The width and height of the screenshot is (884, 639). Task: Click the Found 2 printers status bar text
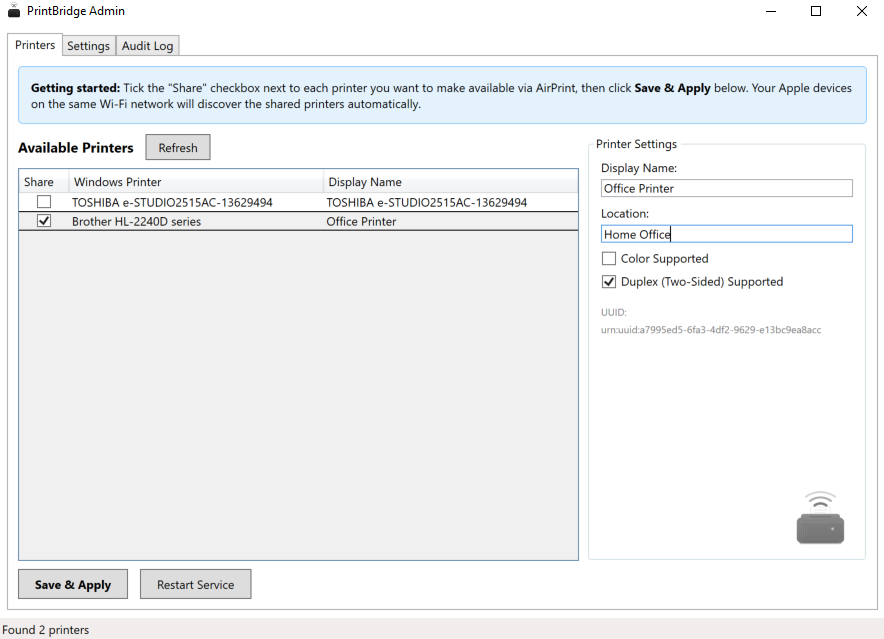[44, 629]
